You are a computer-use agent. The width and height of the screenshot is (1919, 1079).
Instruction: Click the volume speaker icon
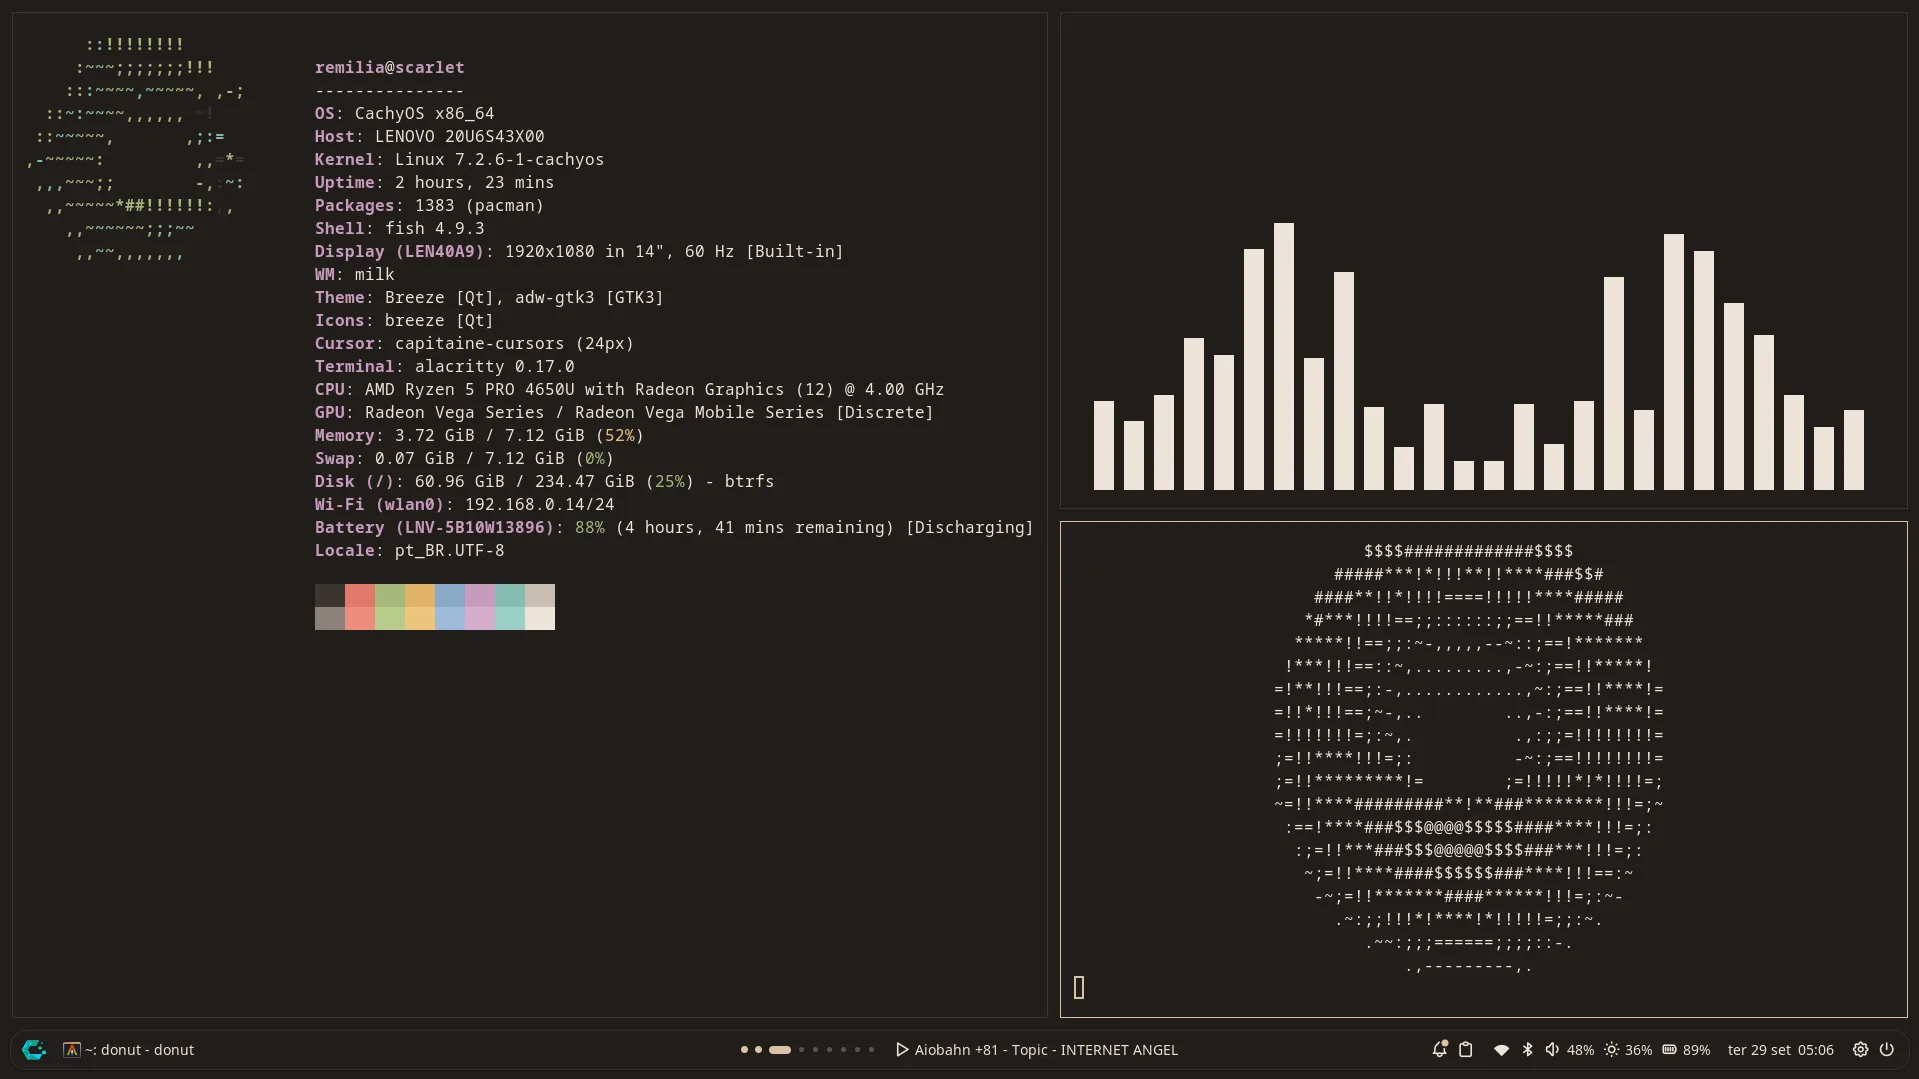point(1552,1050)
